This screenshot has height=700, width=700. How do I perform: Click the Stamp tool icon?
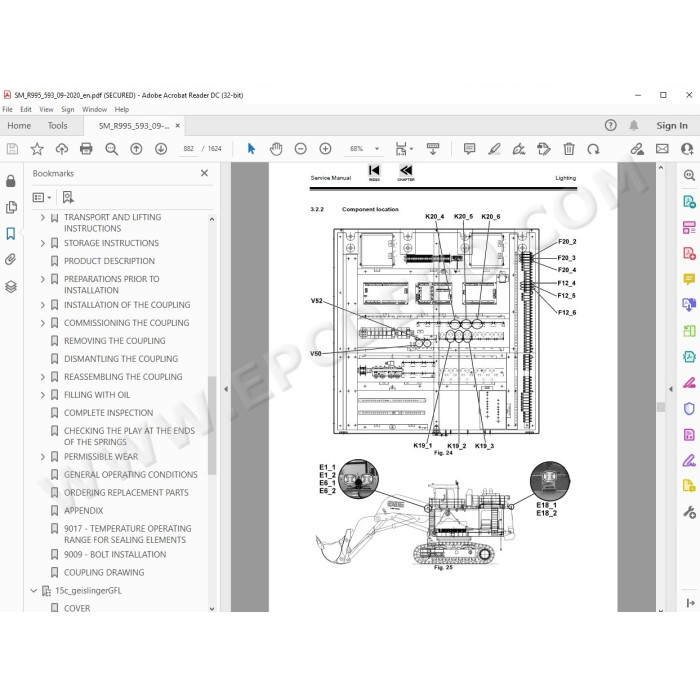(x=544, y=149)
